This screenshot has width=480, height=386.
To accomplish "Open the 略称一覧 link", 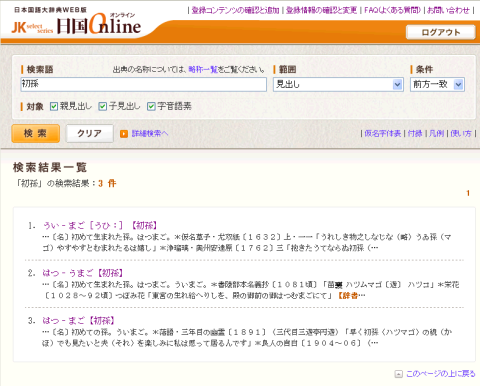I will click(x=203, y=69).
